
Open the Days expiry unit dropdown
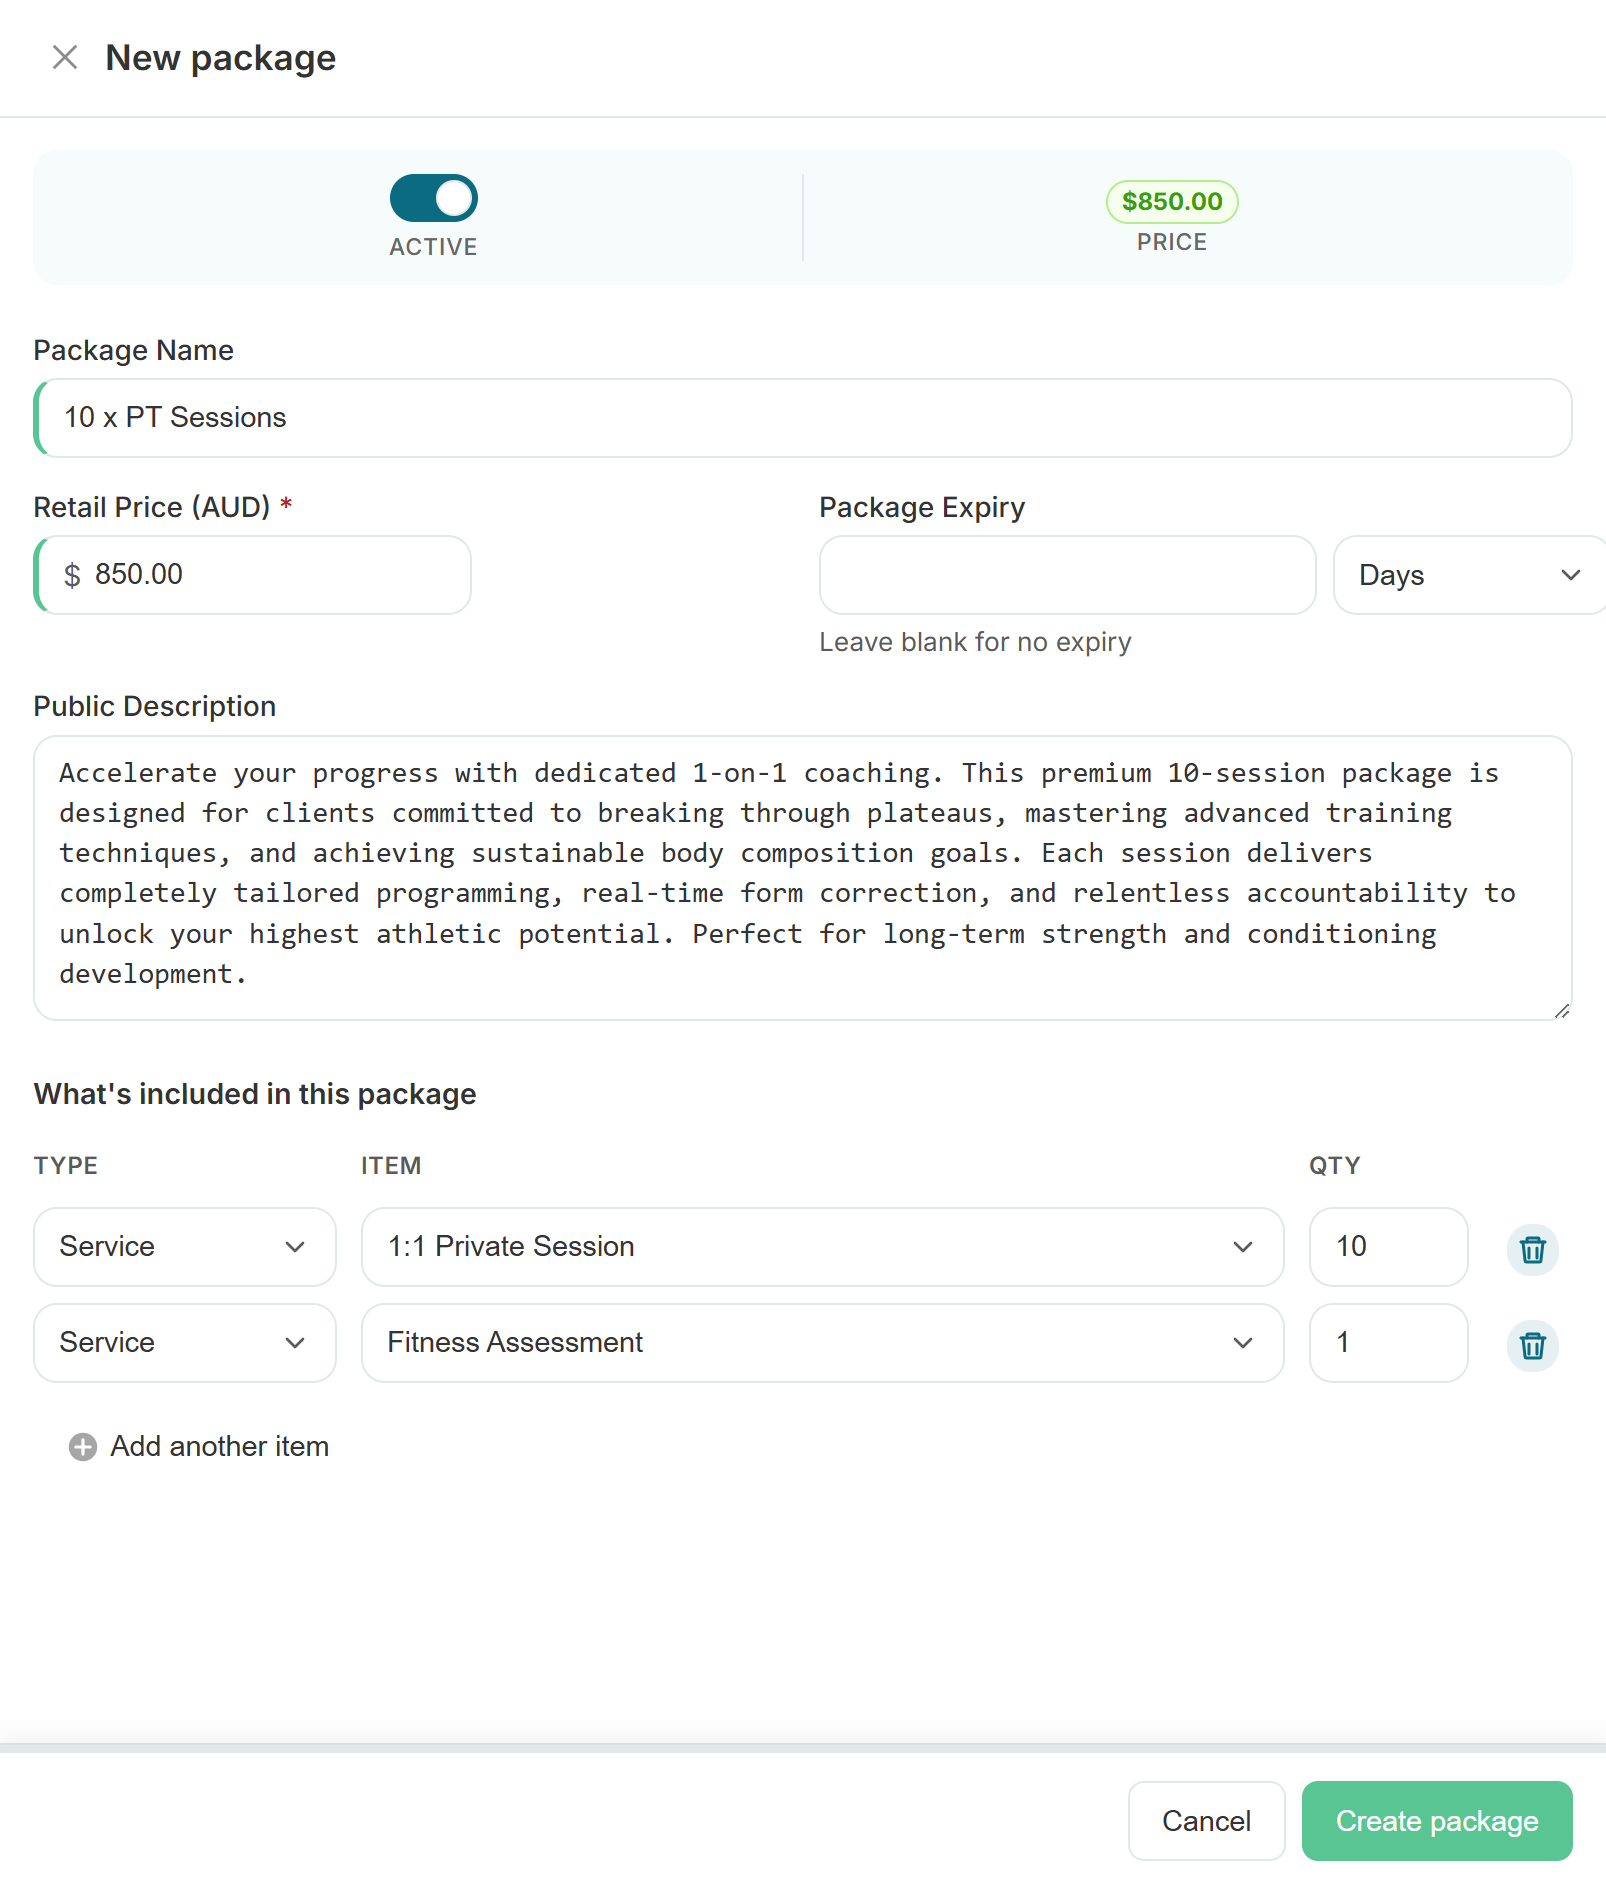coord(1469,575)
